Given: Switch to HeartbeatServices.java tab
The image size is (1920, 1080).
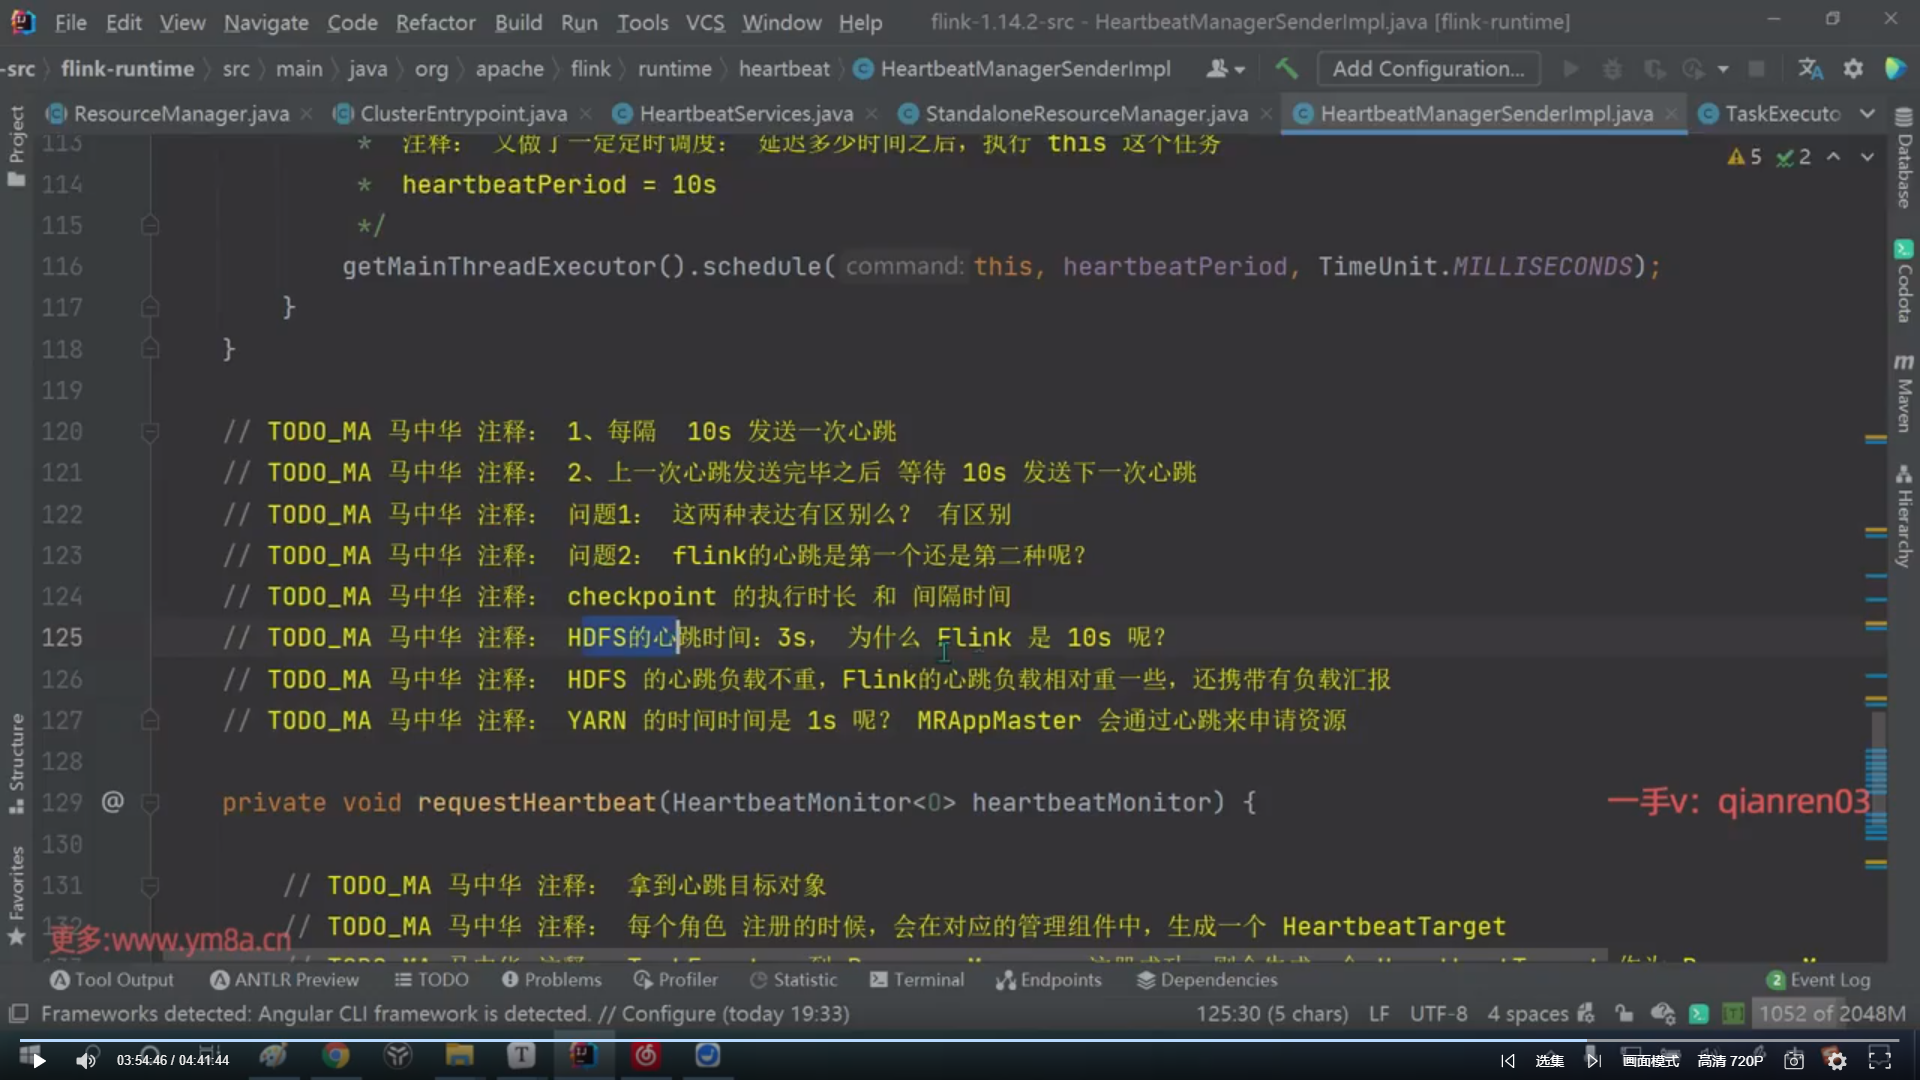Looking at the screenshot, I should pyautogui.click(x=745, y=114).
